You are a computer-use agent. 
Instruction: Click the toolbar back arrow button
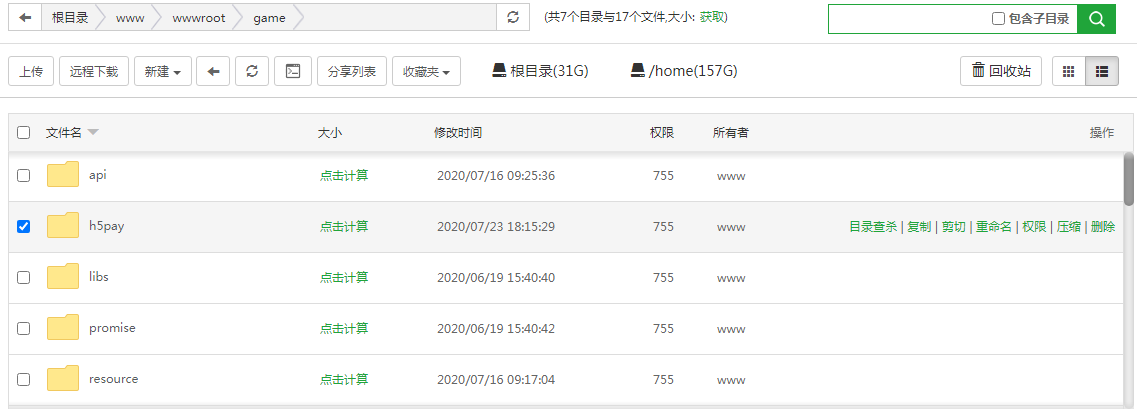pyautogui.click(x=213, y=71)
